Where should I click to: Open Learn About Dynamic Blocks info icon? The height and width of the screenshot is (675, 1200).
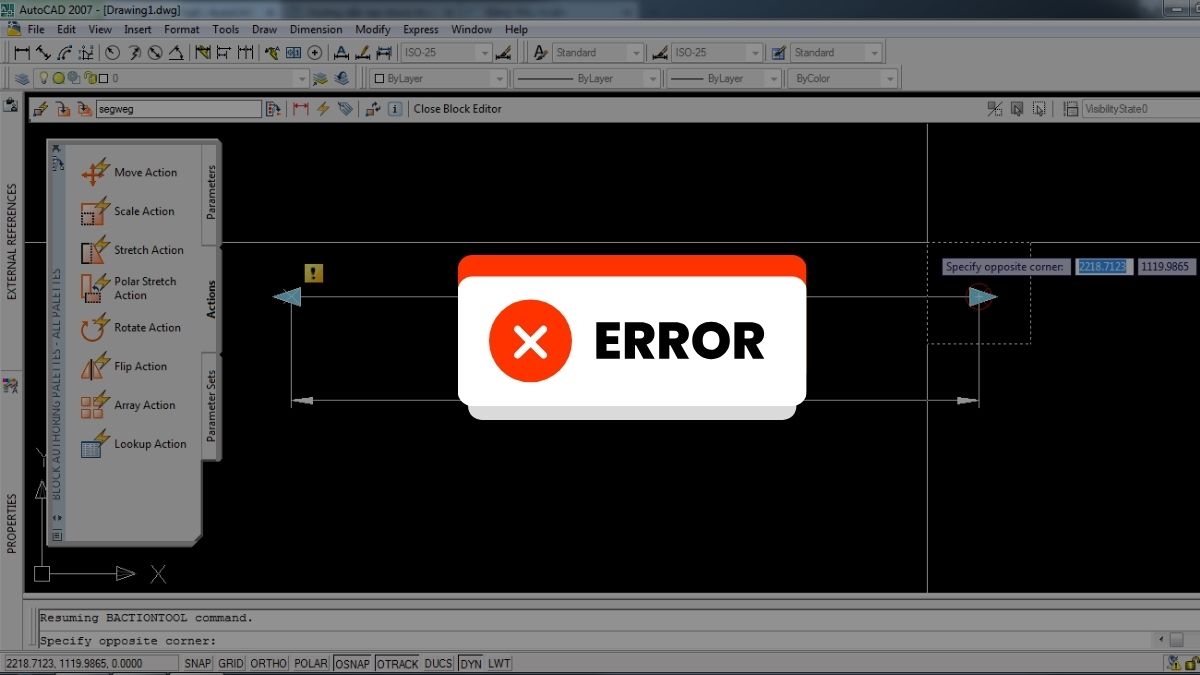[x=395, y=109]
